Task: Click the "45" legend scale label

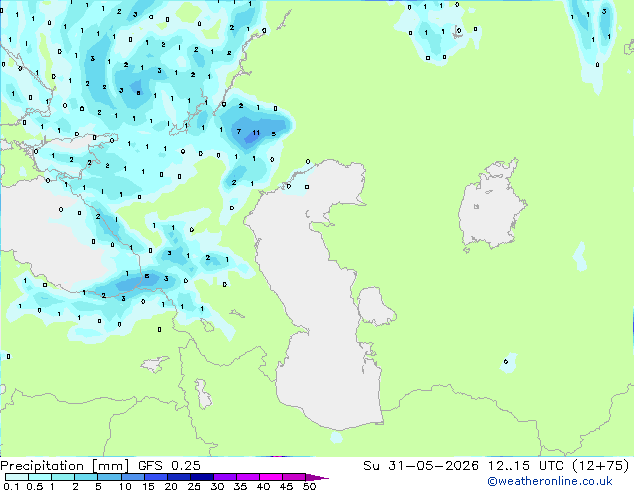Action: [x=286, y=486]
